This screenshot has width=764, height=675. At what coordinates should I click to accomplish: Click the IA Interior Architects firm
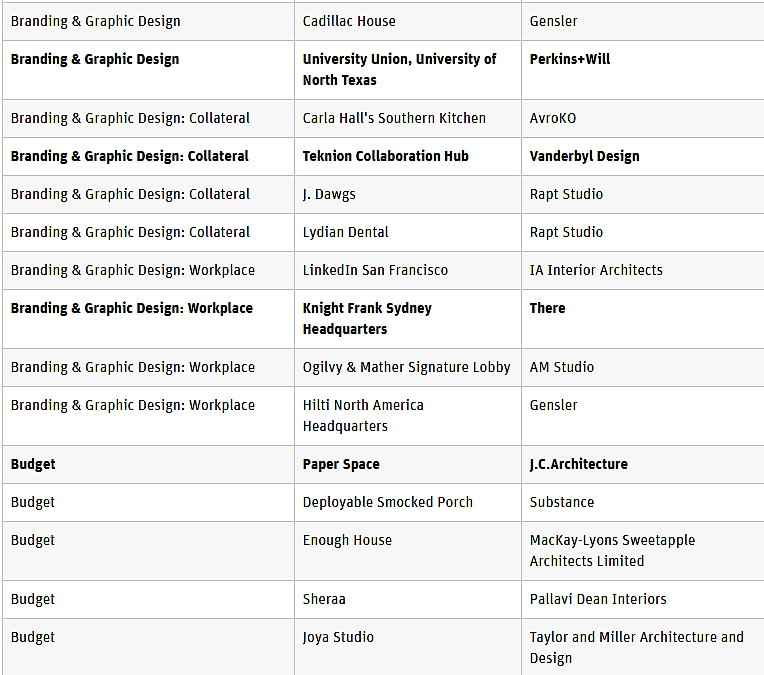coord(596,270)
